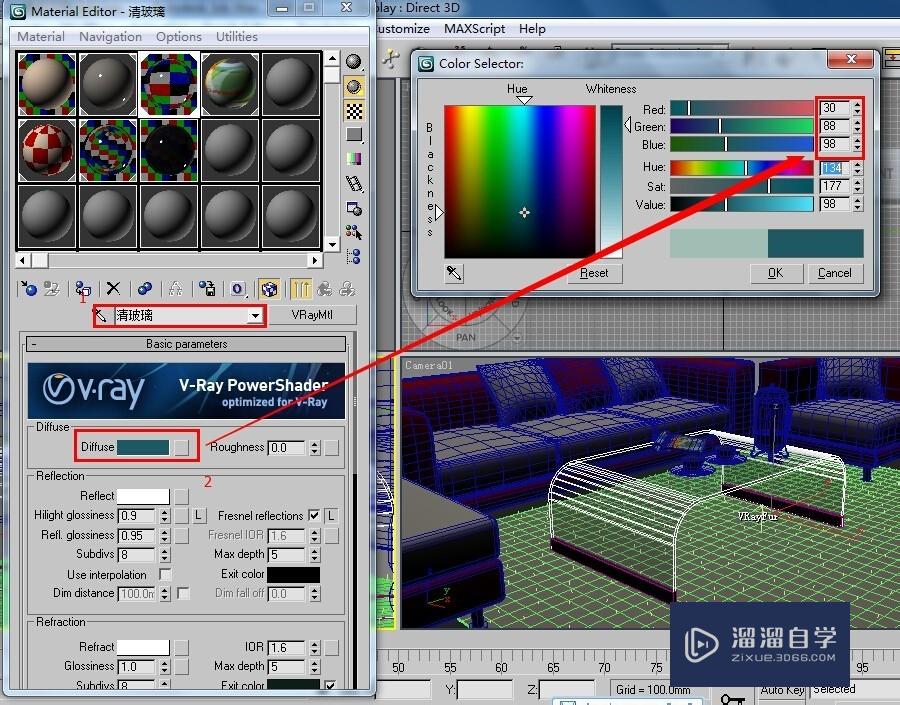Image resolution: width=900 pixels, height=705 pixels.
Task: Assign material to selection icon
Action: coord(83,288)
